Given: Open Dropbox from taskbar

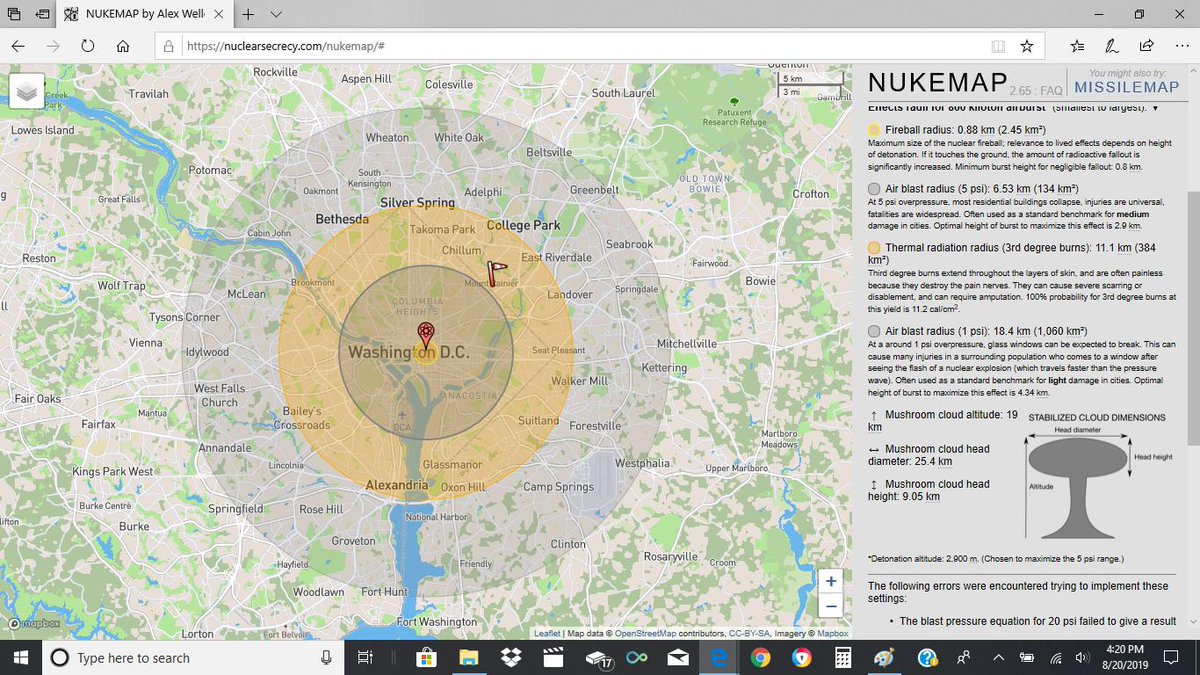Looking at the screenshot, I should click(511, 658).
